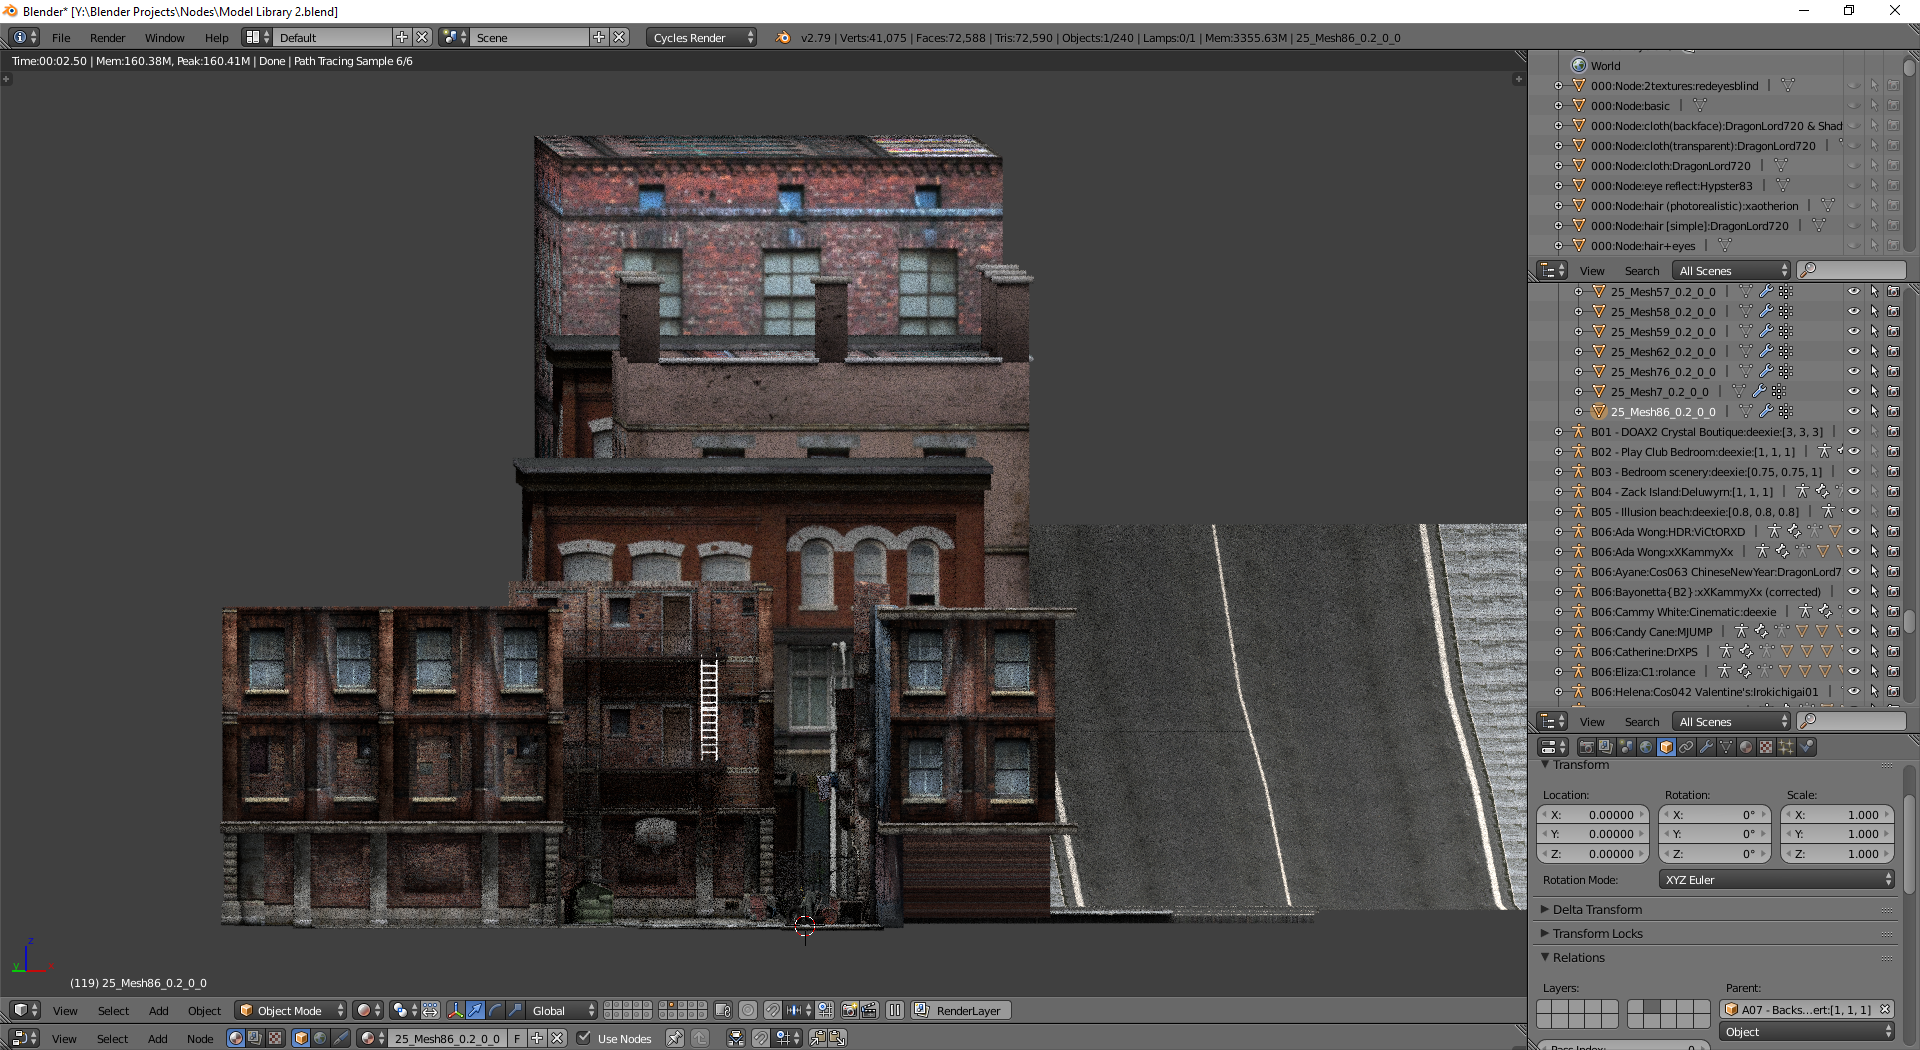Image resolution: width=1920 pixels, height=1050 pixels.
Task: Open the Physics properties tab
Action: [x=1806, y=747]
